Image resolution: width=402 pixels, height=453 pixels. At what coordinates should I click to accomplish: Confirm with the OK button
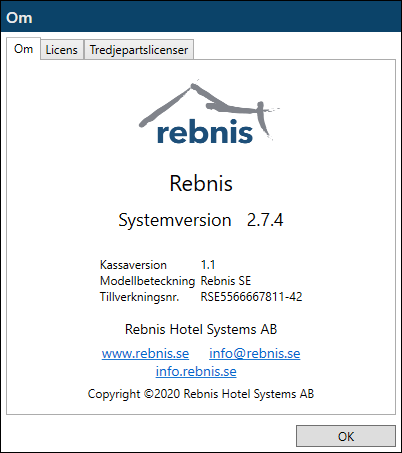point(346,436)
